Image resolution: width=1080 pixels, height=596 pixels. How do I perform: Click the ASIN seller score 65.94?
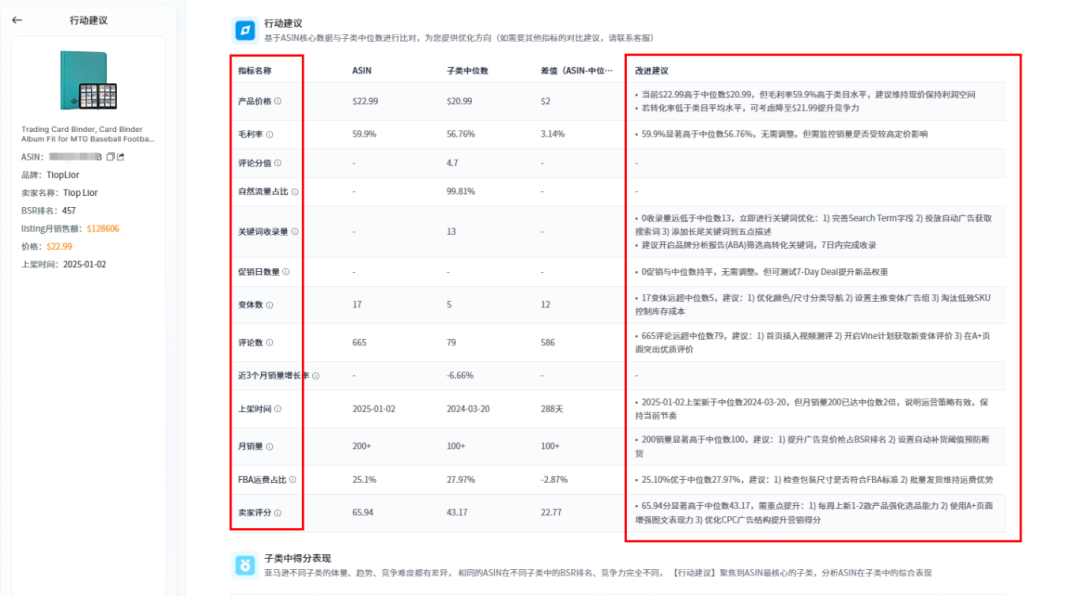click(x=363, y=513)
